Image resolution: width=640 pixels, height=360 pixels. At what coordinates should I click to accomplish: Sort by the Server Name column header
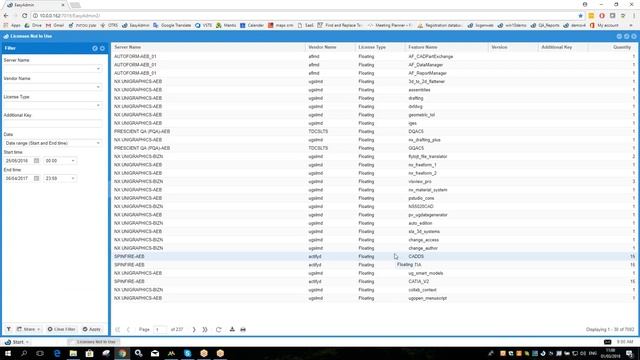pyautogui.click(x=208, y=47)
